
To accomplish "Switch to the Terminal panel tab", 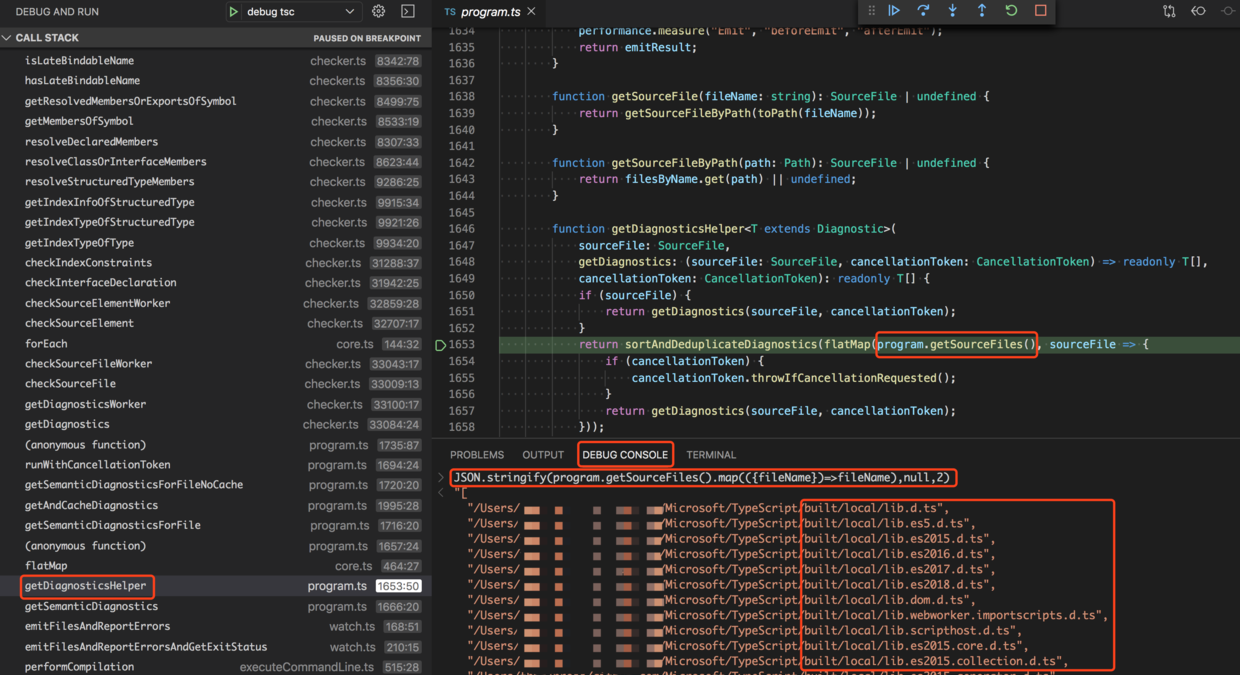I will (x=711, y=455).
